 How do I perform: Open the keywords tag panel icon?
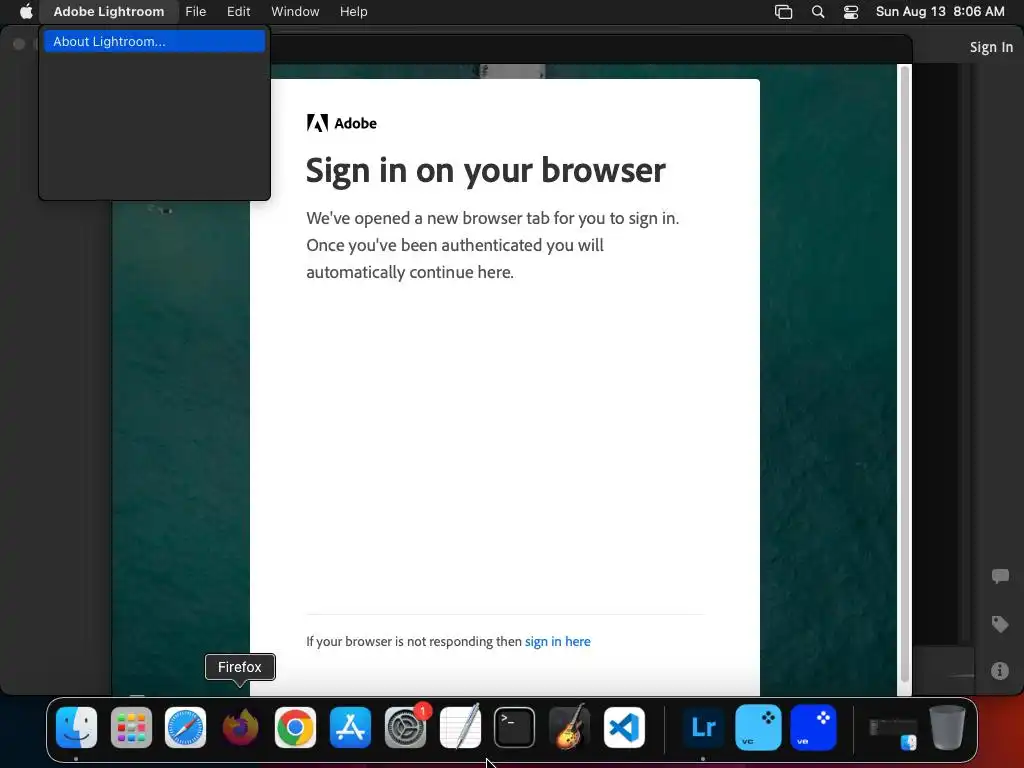click(1000, 624)
